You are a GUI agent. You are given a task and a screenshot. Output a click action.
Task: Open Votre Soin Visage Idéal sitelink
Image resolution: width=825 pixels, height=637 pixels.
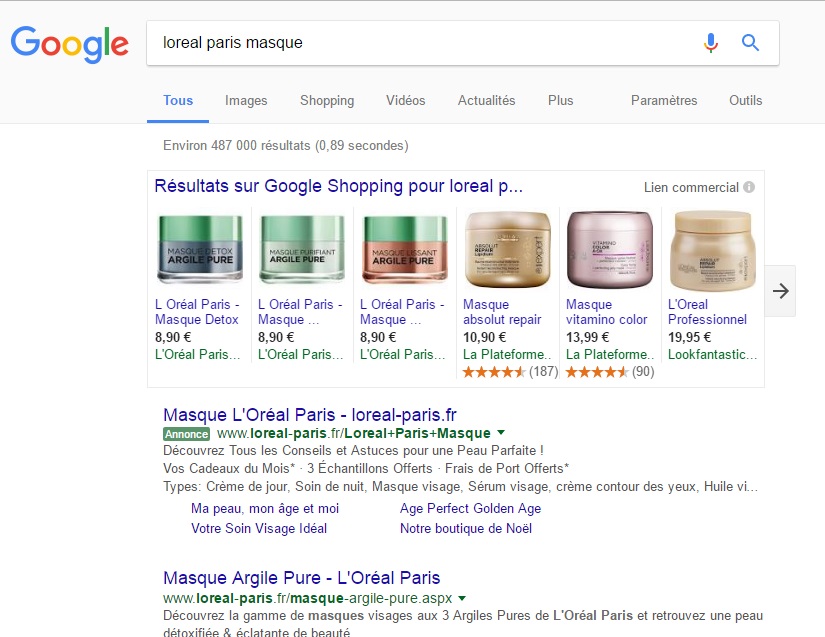[x=259, y=529]
